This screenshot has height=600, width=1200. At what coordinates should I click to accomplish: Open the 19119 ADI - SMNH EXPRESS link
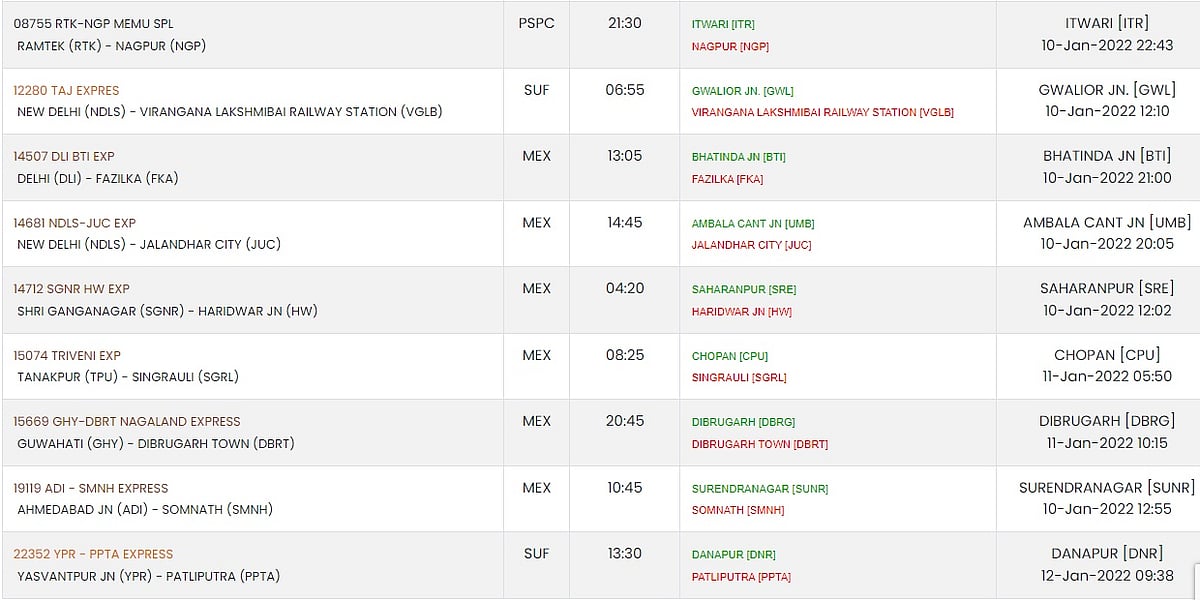click(91, 488)
